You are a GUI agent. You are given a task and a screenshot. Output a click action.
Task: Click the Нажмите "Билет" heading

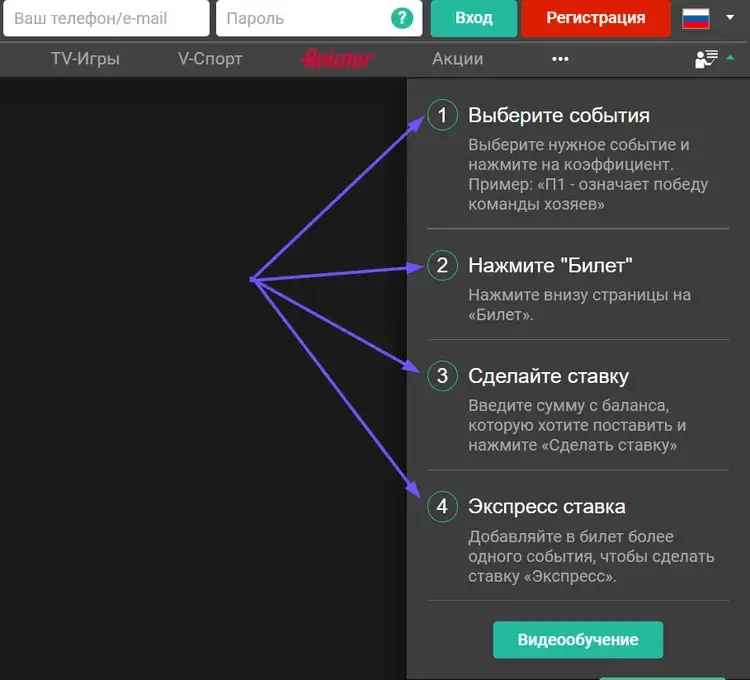coord(550,265)
